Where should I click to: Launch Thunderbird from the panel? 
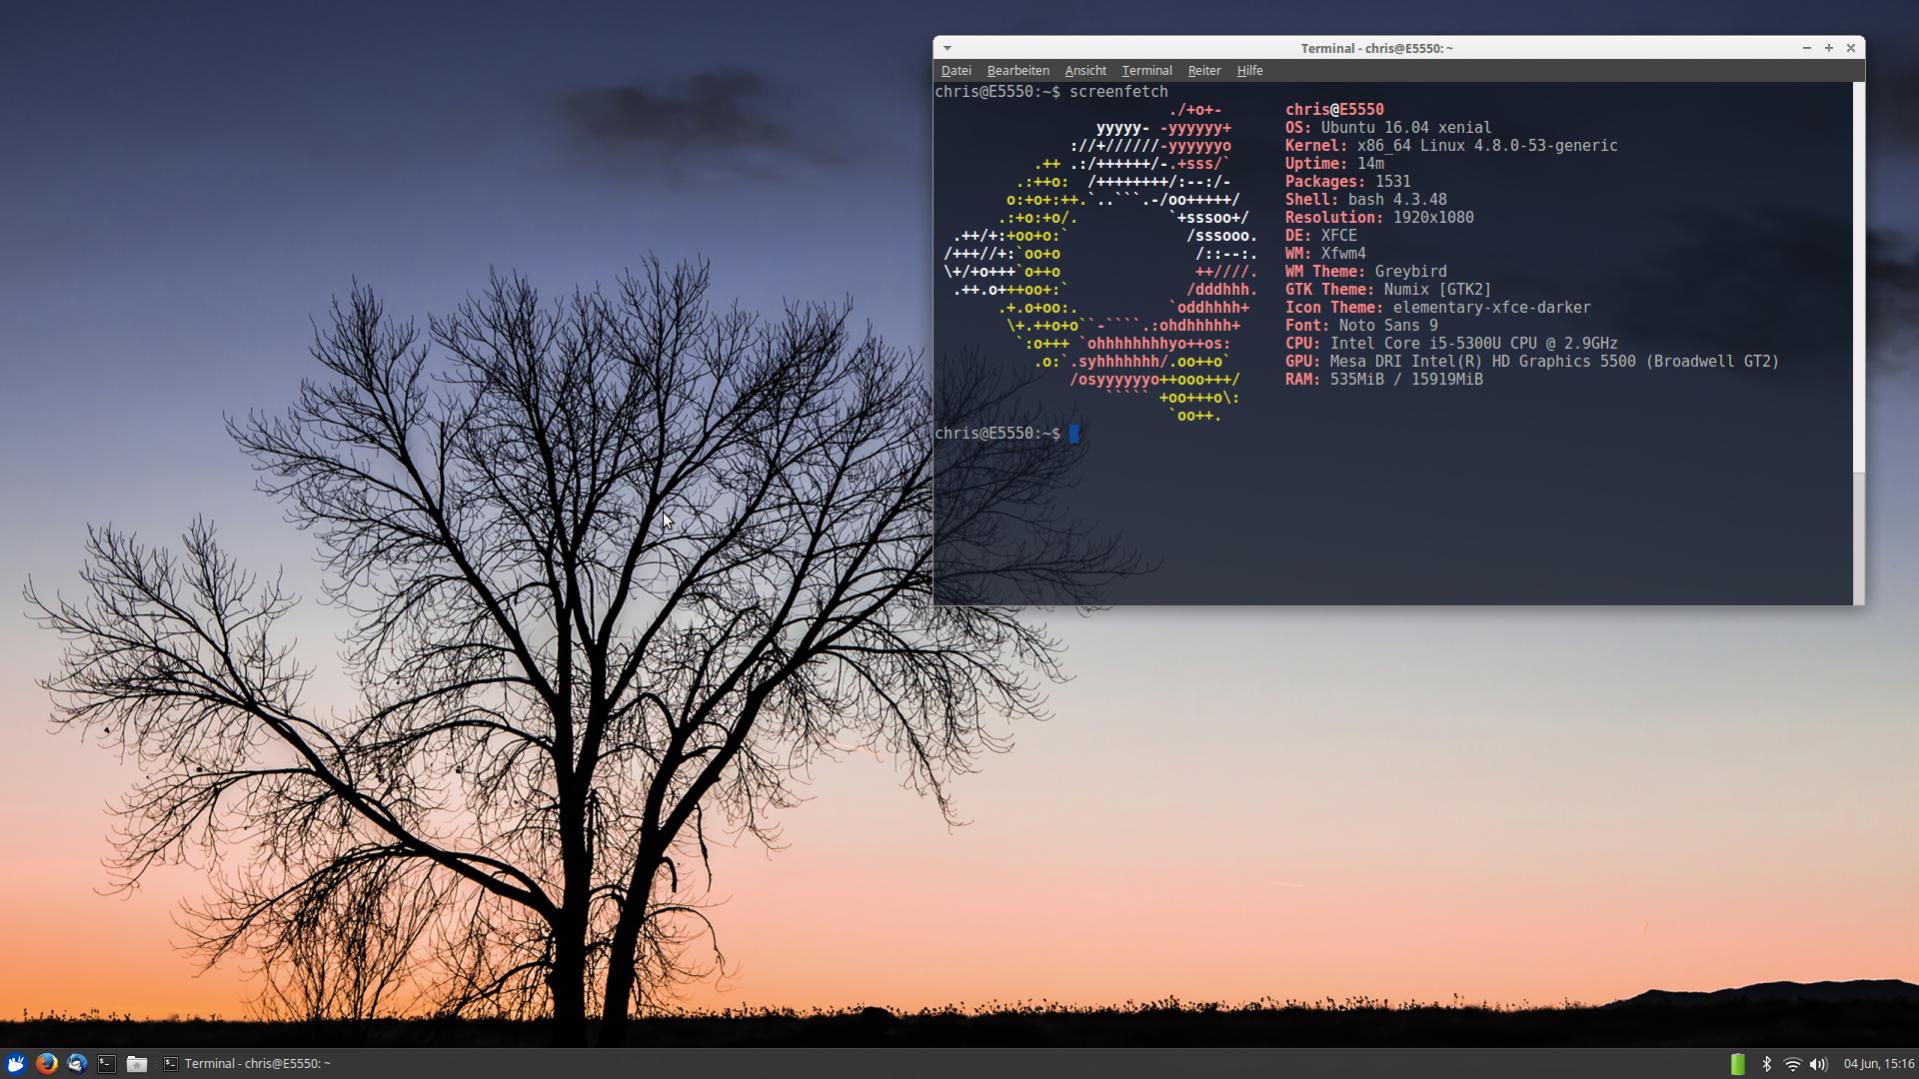pos(77,1064)
